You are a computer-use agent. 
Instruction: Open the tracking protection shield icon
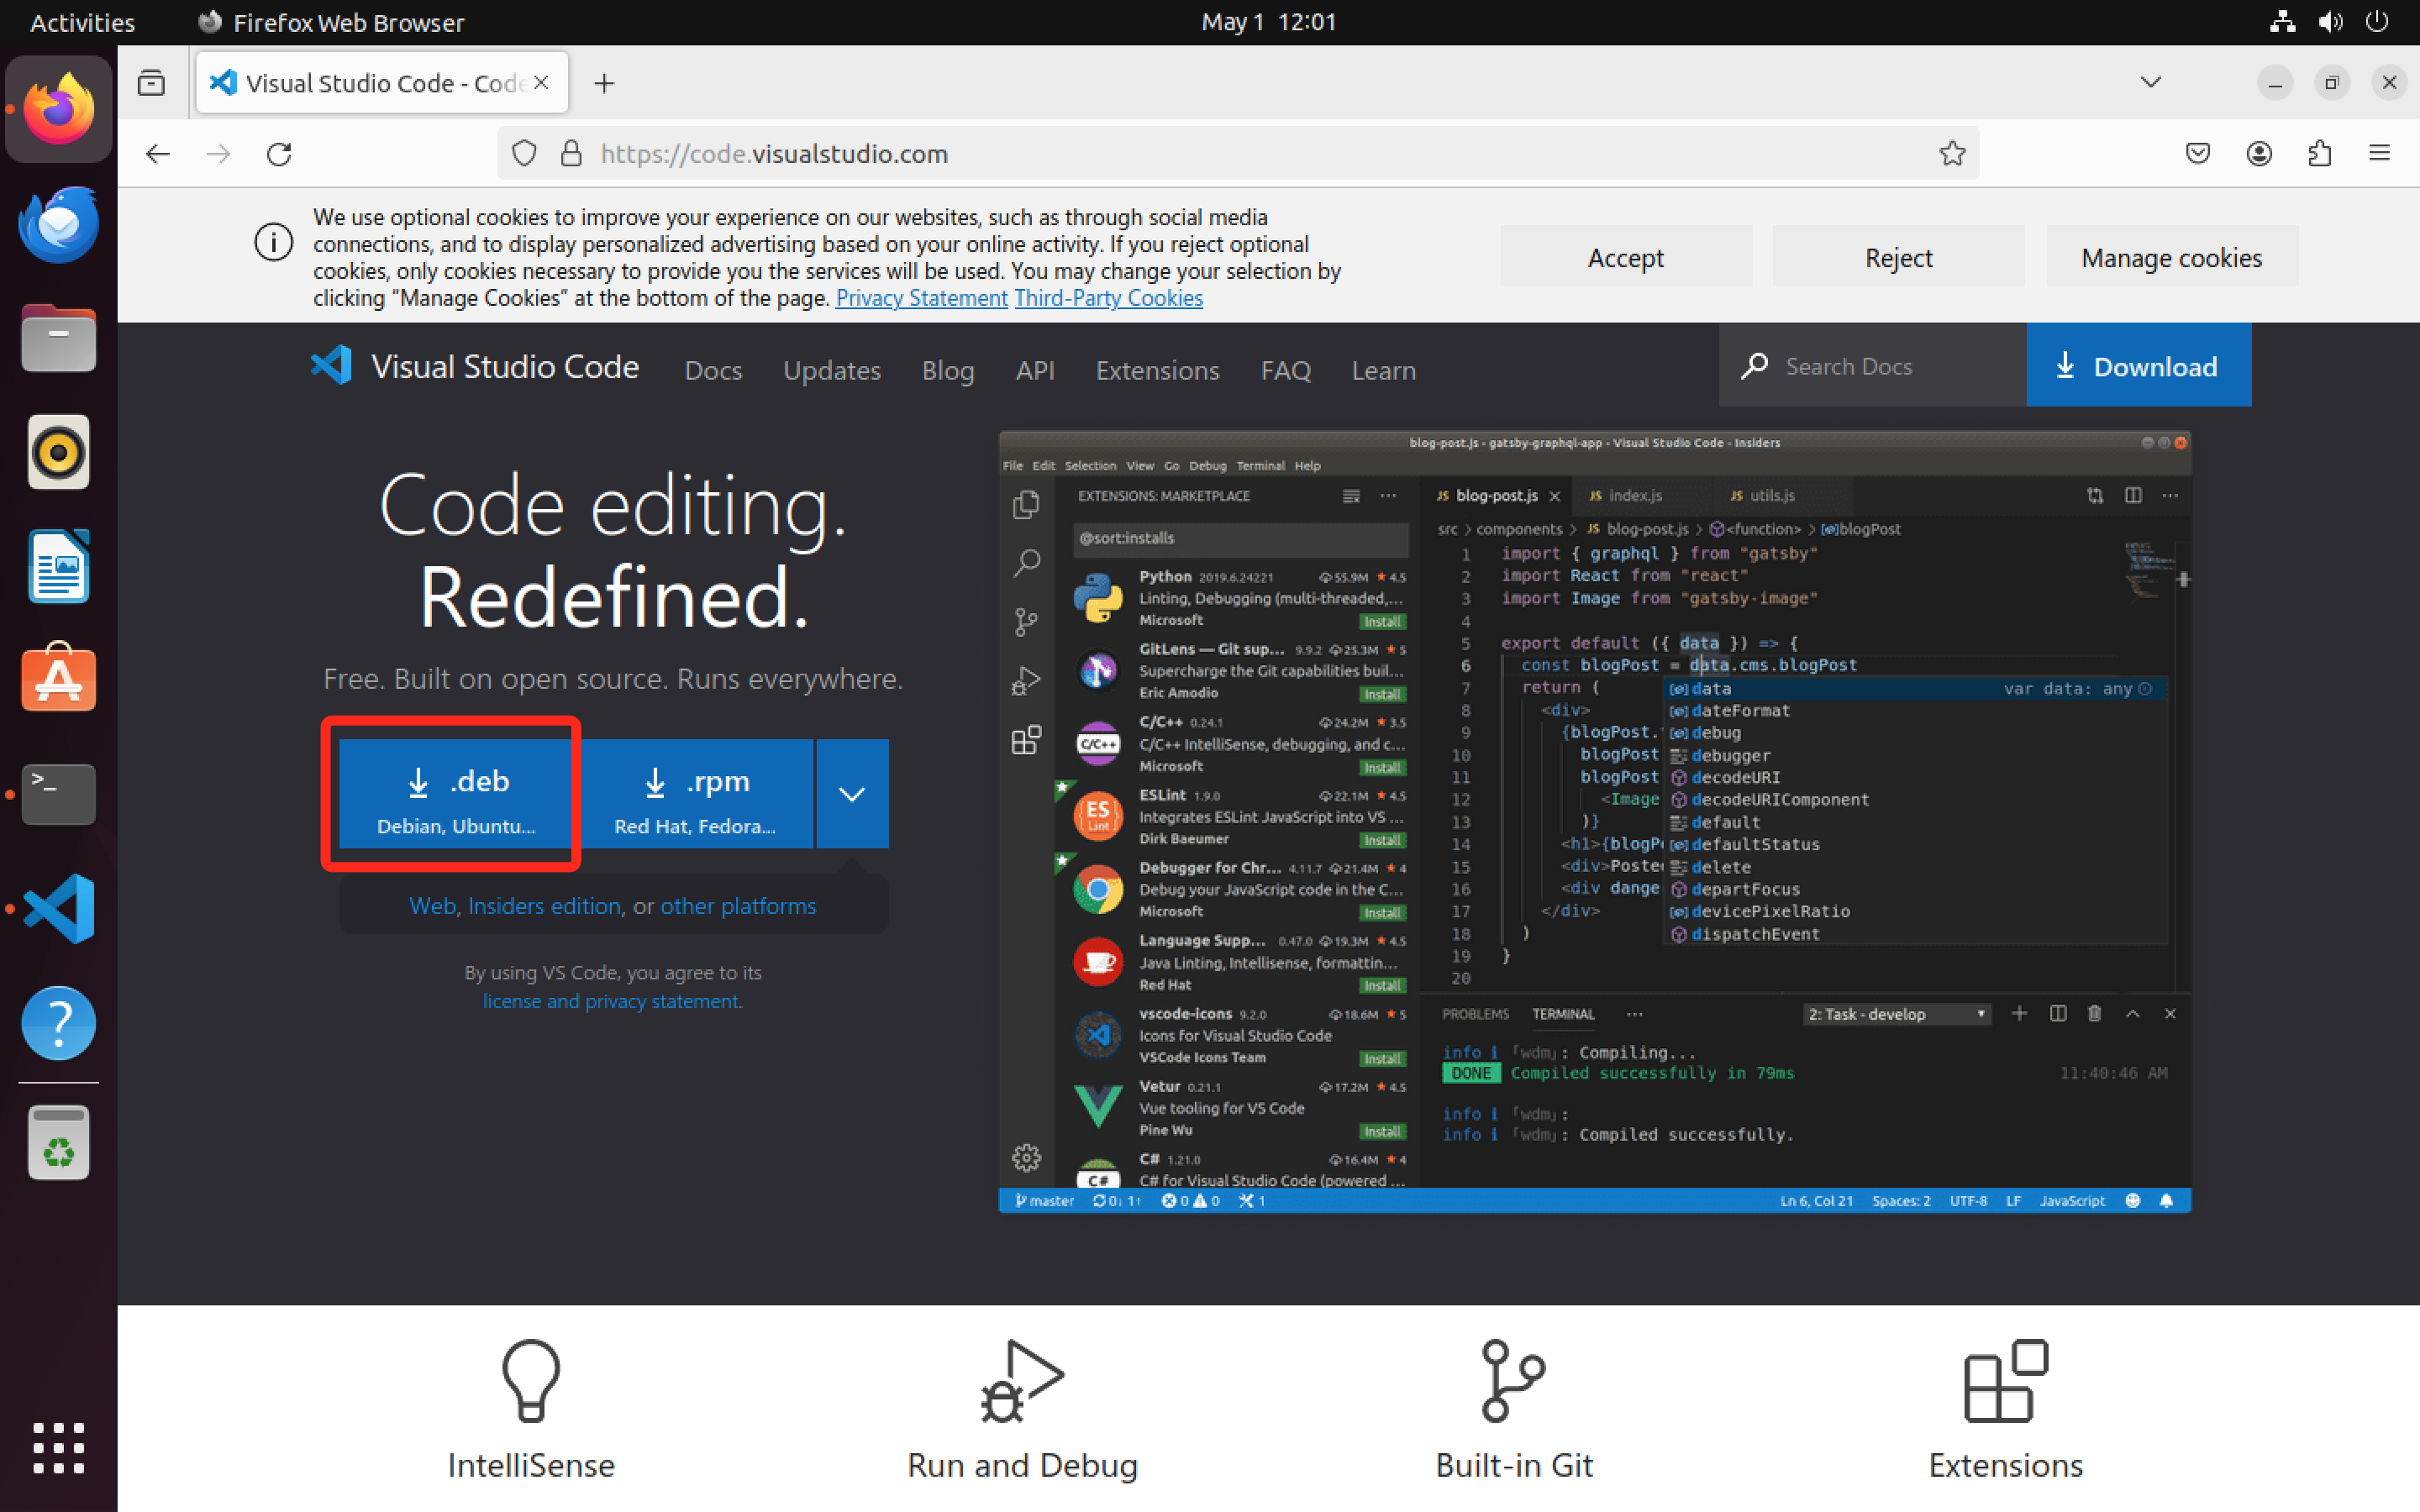click(524, 154)
